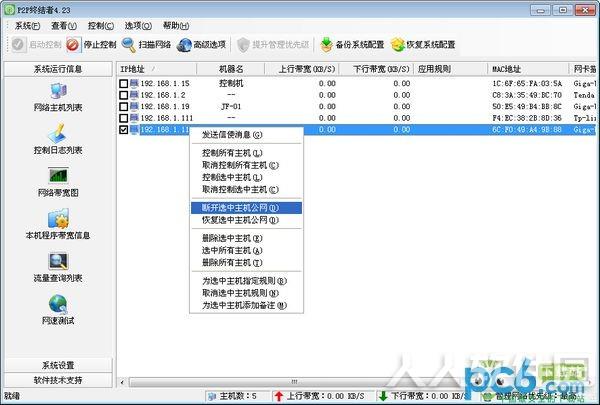Collapse the 系统运行信息 sidebar header
Screen dimensions: 600x405
click(x=58, y=69)
